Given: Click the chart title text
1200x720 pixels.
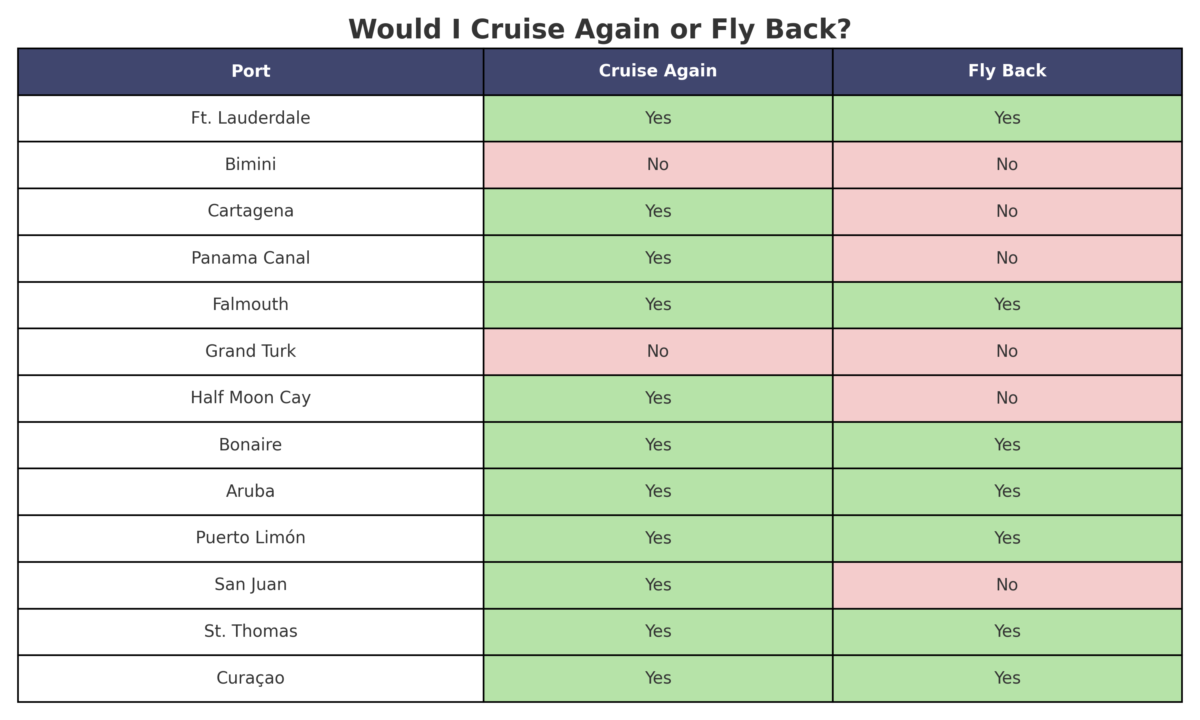Looking at the screenshot, I should coord(599,29).
